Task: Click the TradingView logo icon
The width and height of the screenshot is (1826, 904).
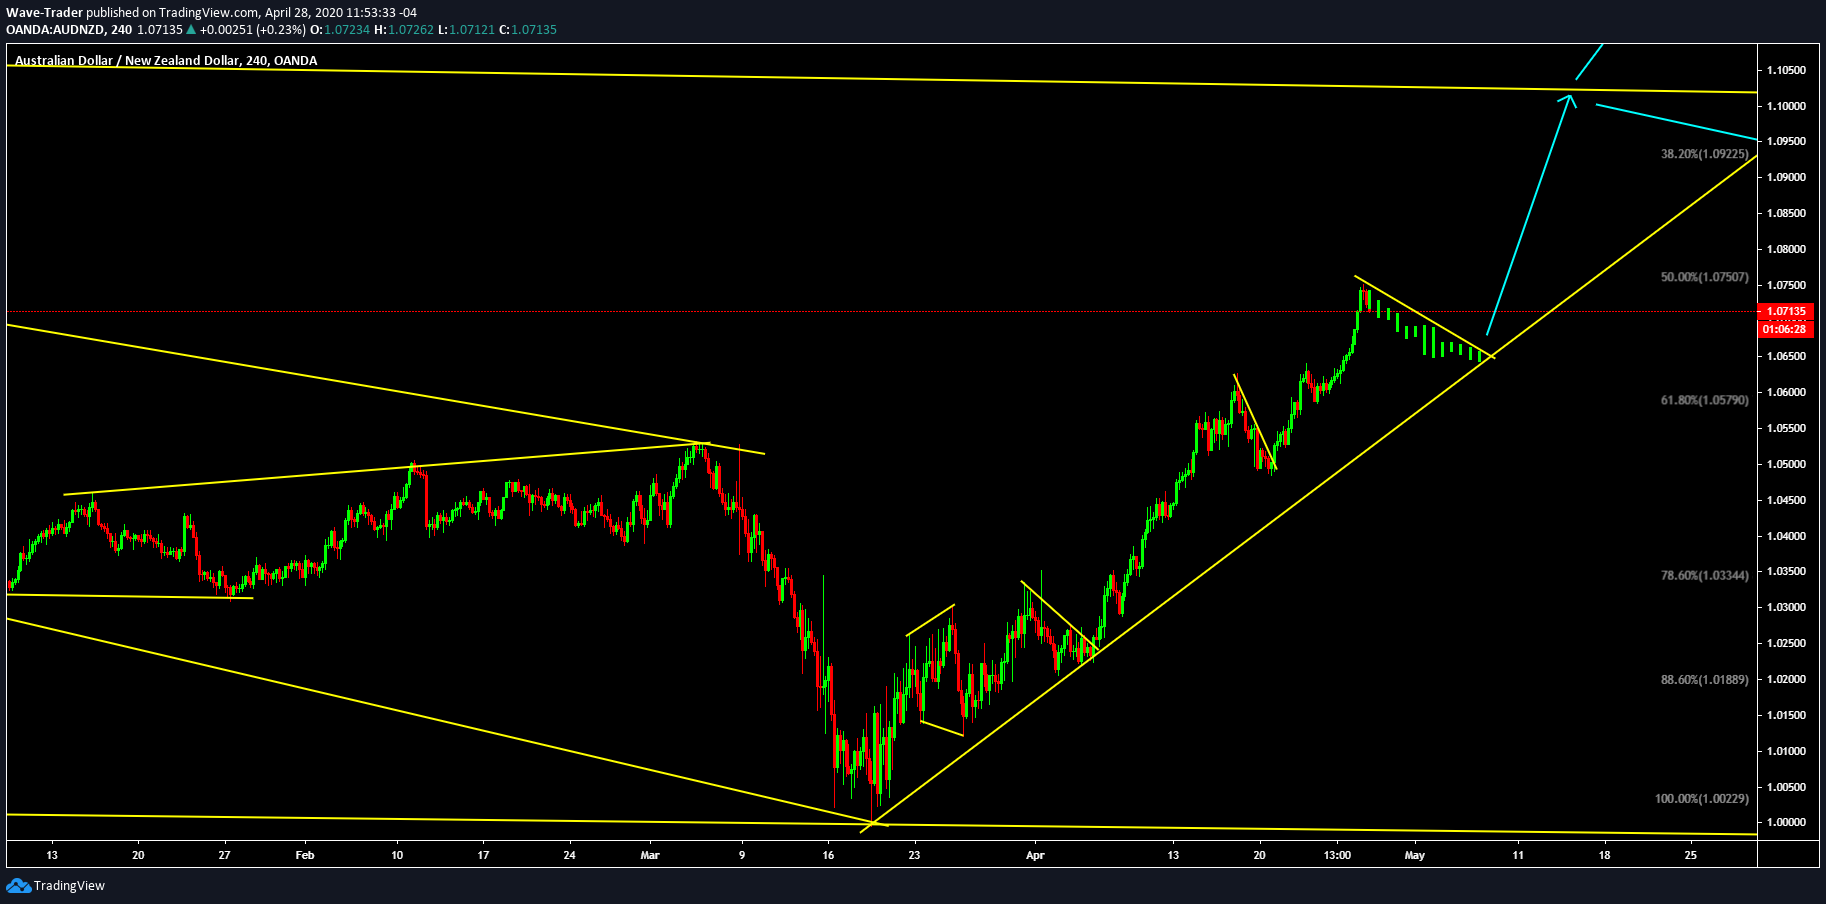Action: [x=18, y=885]
